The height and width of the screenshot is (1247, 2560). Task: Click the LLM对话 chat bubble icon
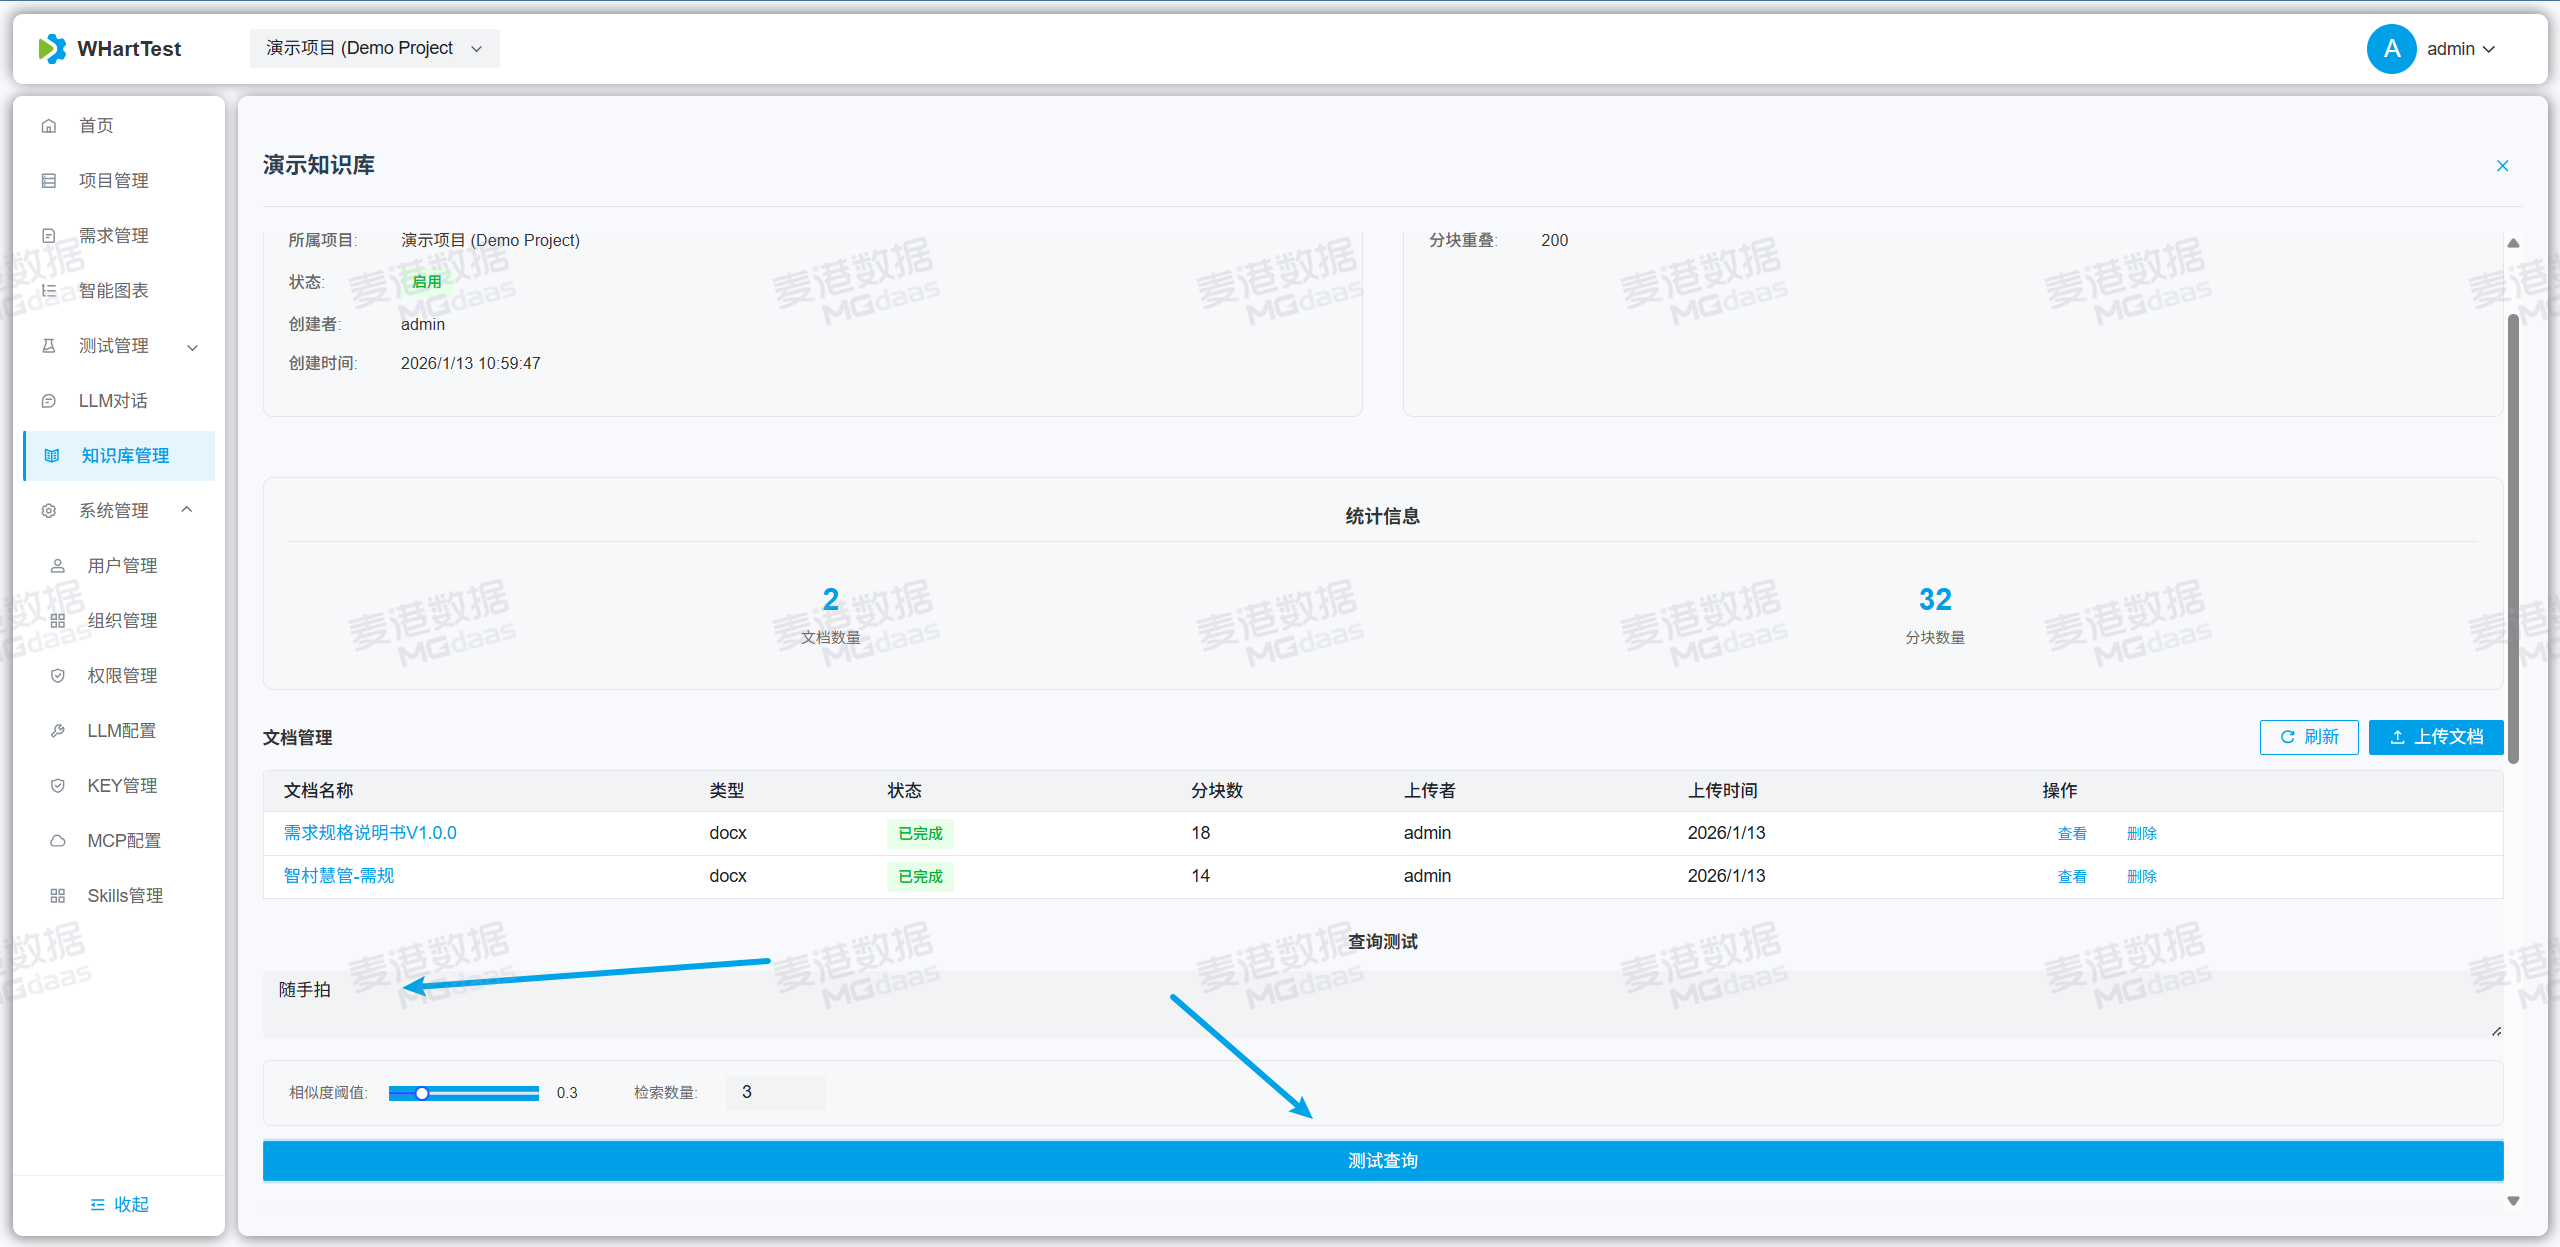(x=49, y=401)
